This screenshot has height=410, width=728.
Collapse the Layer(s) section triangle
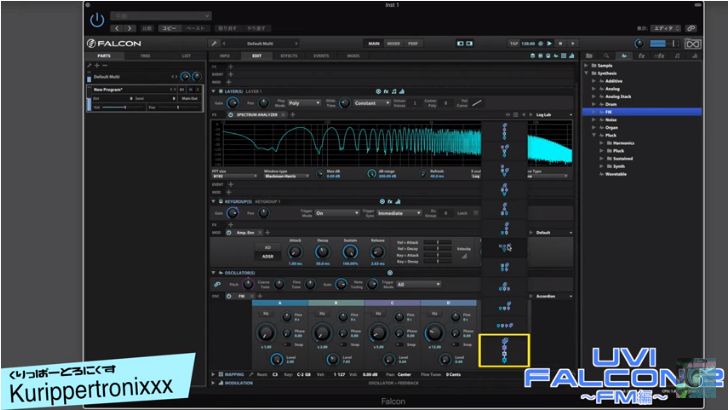(214, 91)
